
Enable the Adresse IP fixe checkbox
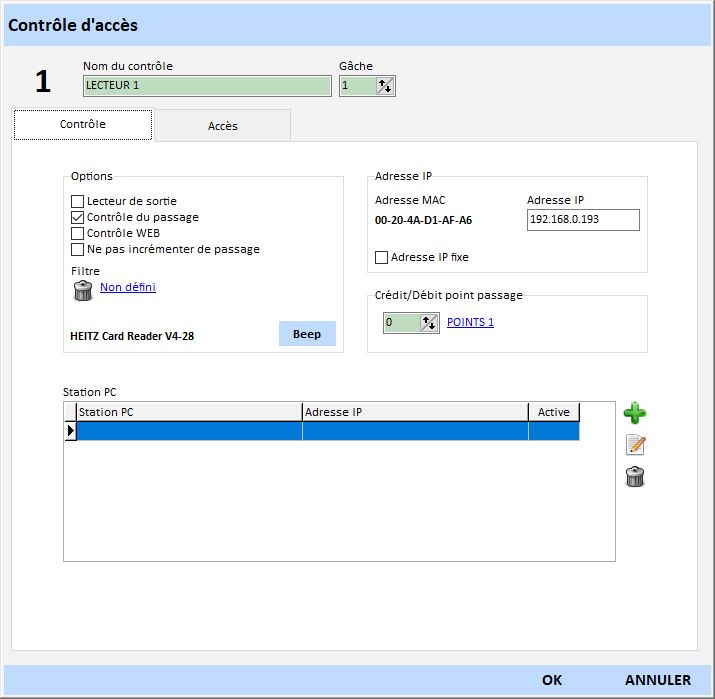tap(381, 257)
